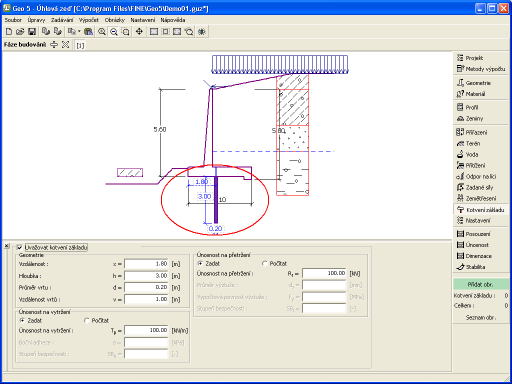Select Zadat radio under Únosnost na přetržení

tap(200, 263)
